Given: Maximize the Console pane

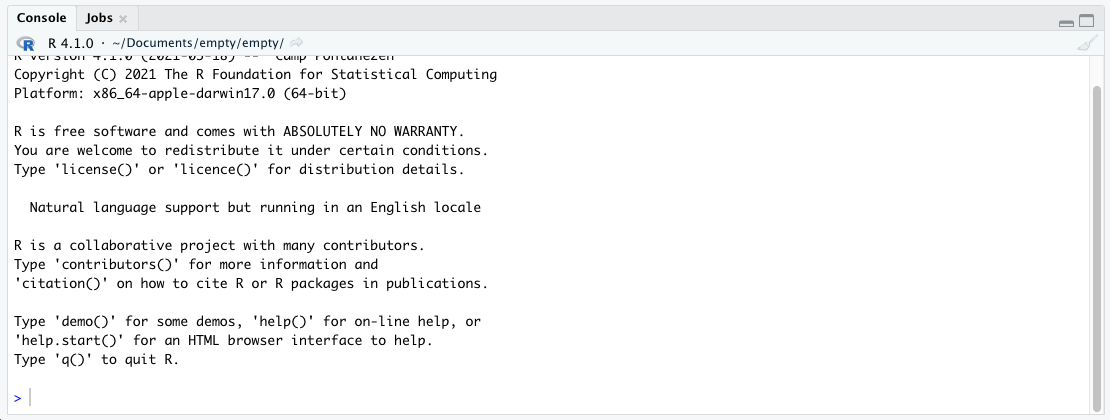Looking at the screenshot, I should pos(1086,20).
